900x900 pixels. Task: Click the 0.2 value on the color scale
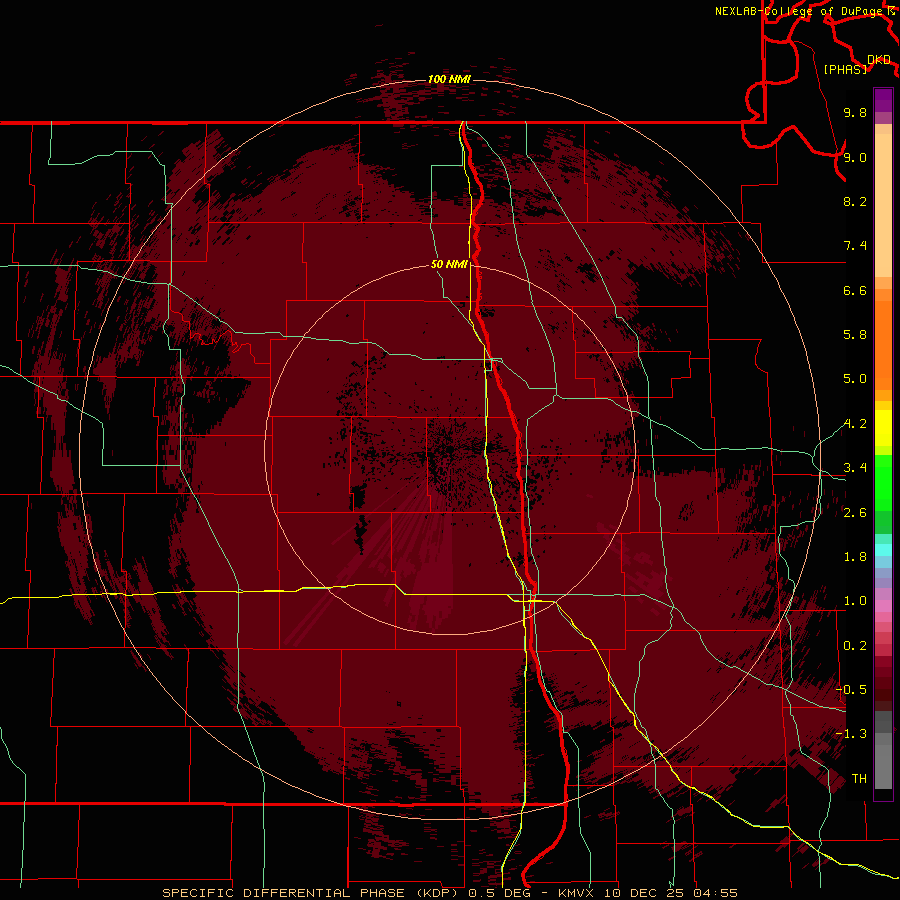pos(855,646)
